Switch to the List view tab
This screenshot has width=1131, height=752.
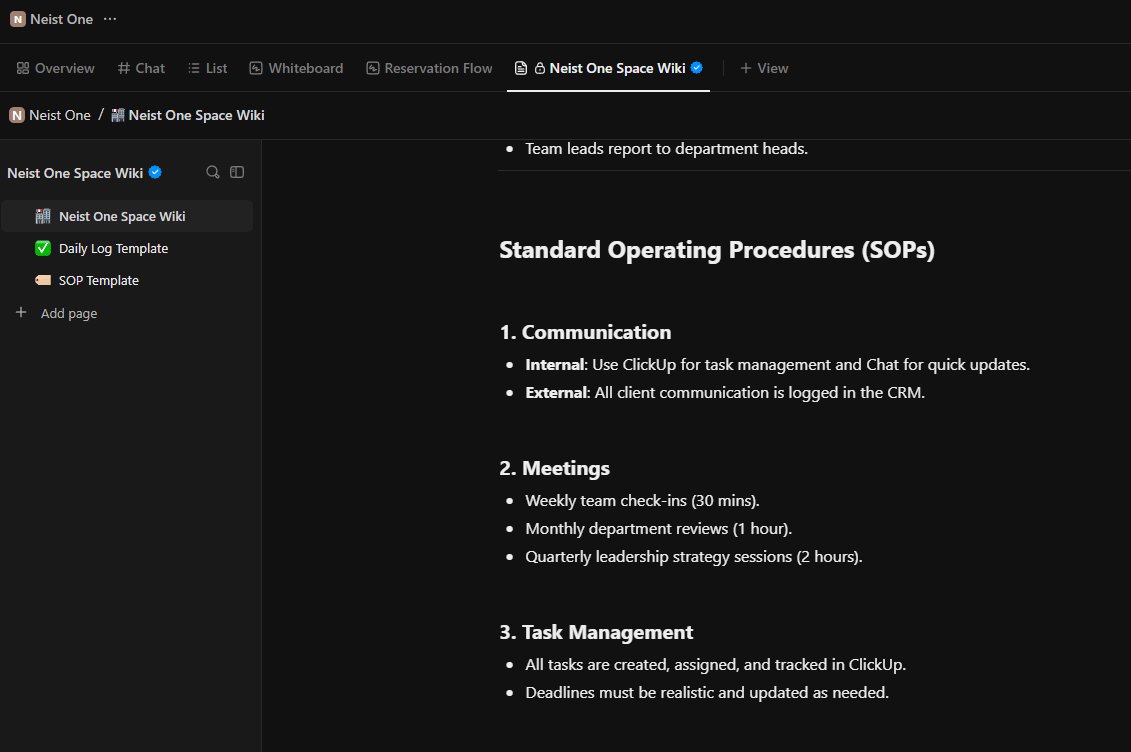tap(208, 68)
